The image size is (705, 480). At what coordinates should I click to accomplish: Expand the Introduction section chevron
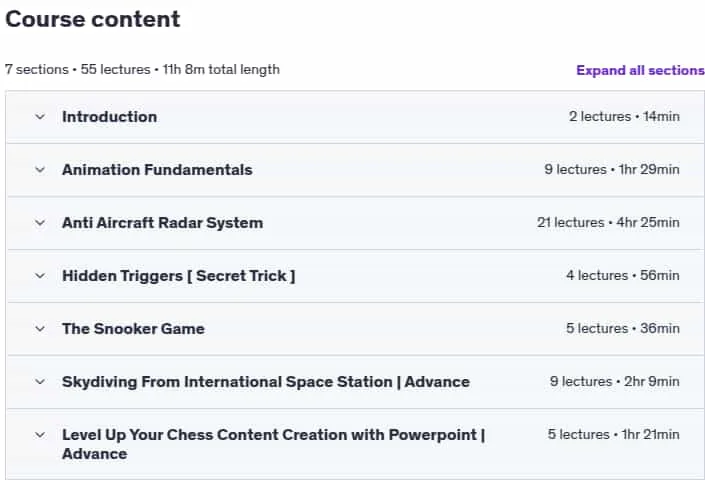pyautogui.click(x=40, y=117)
